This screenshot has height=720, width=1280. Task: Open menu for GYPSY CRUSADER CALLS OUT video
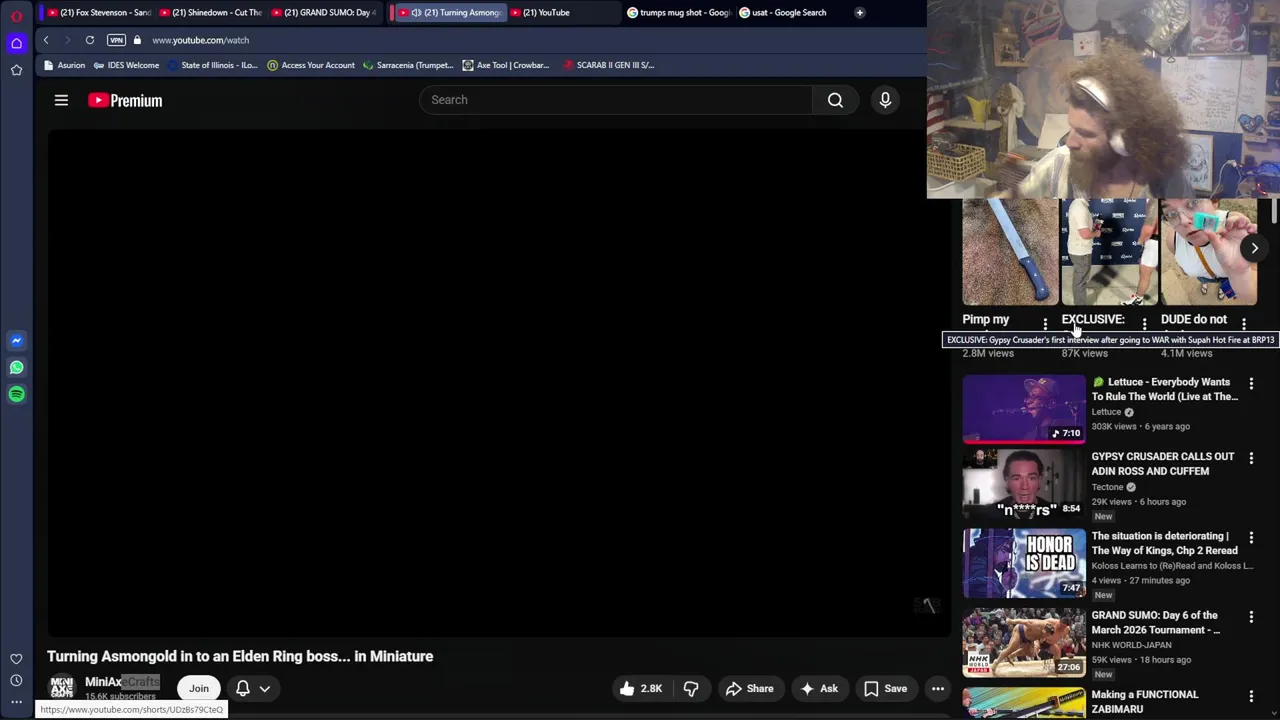point(1251,458)
